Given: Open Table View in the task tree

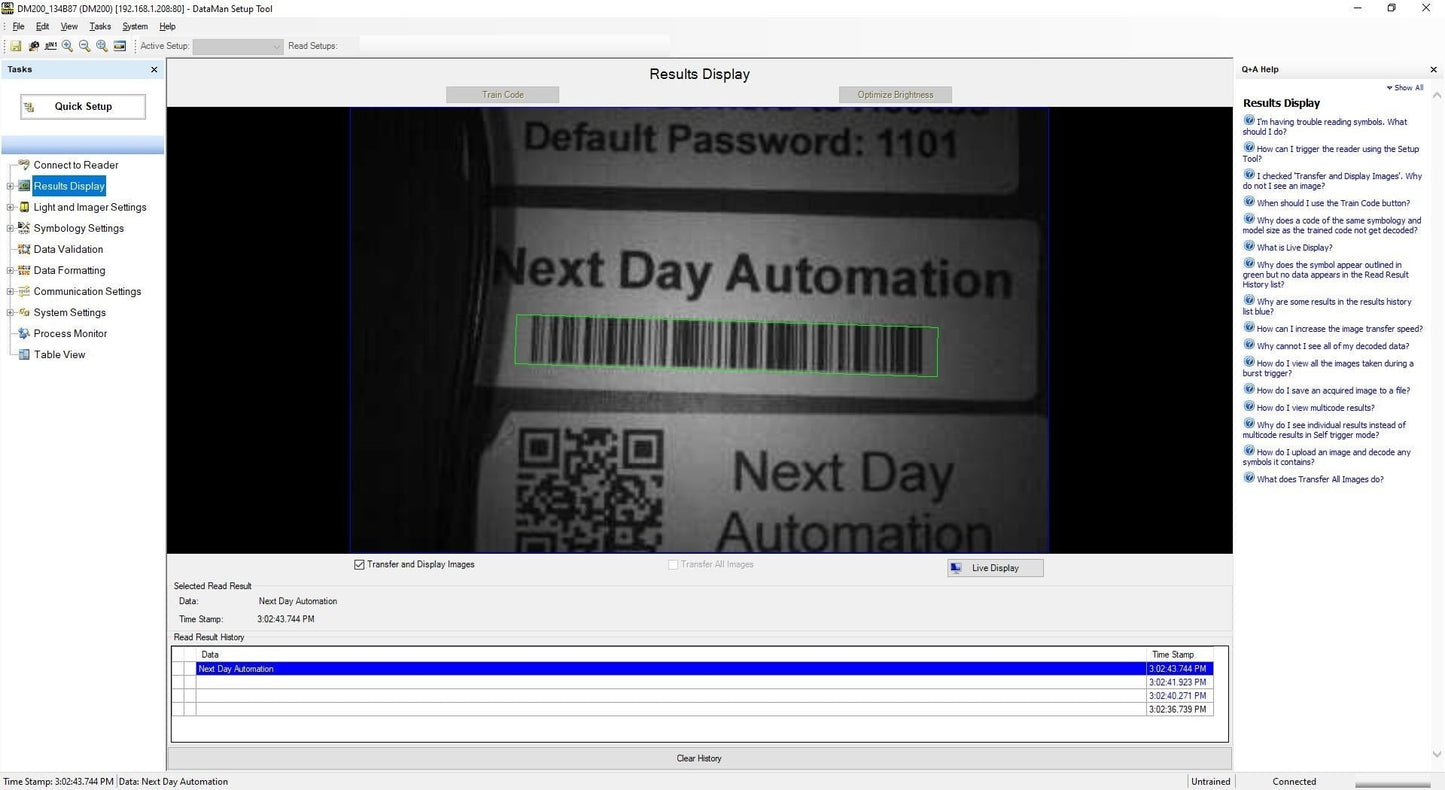Looking at the screenshot, I should pos(59,355).
